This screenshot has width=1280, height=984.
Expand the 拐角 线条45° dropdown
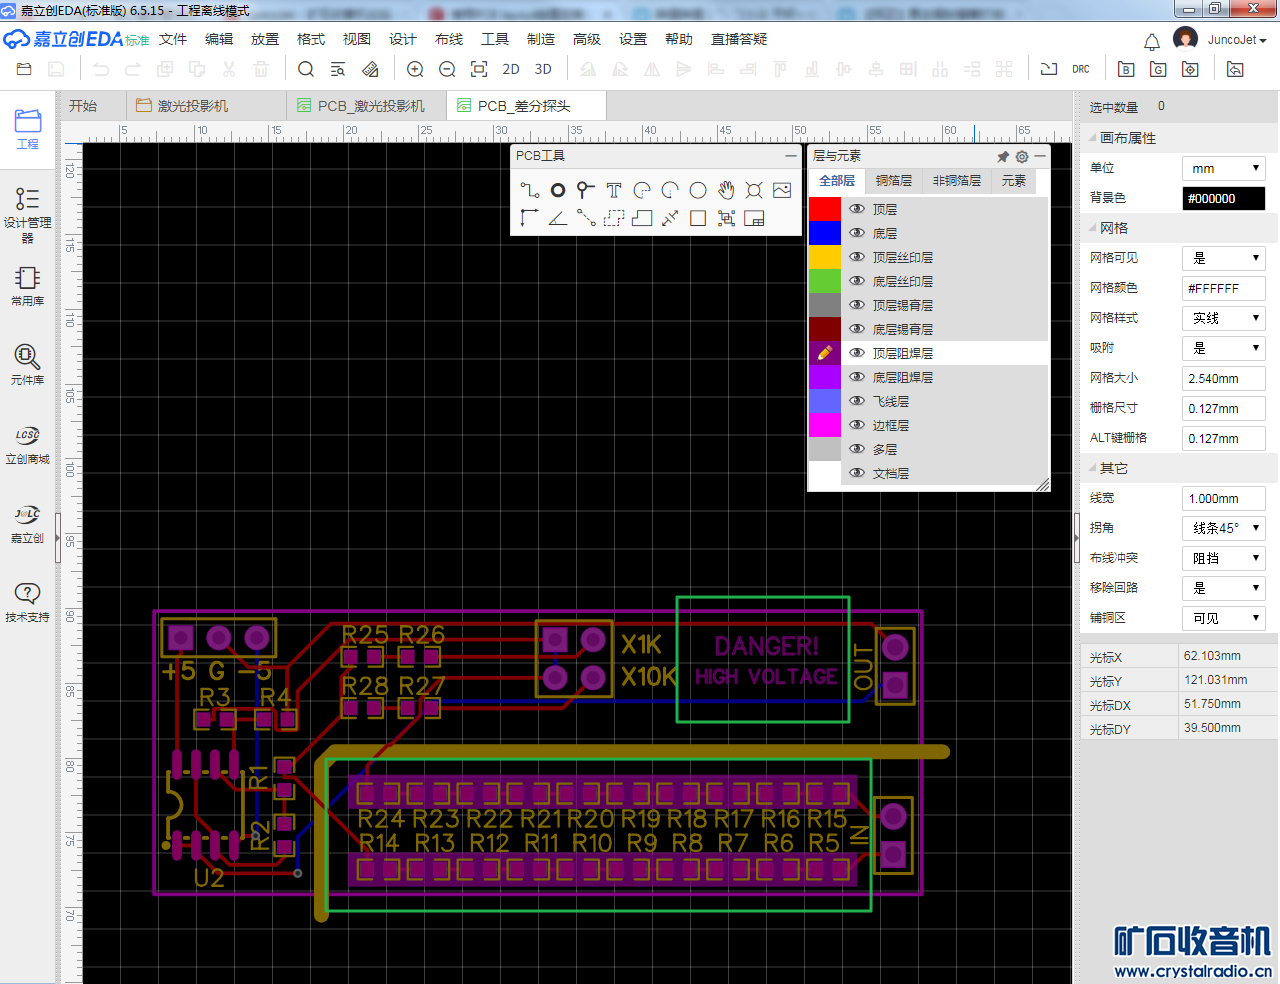[x=1223, y=528]
